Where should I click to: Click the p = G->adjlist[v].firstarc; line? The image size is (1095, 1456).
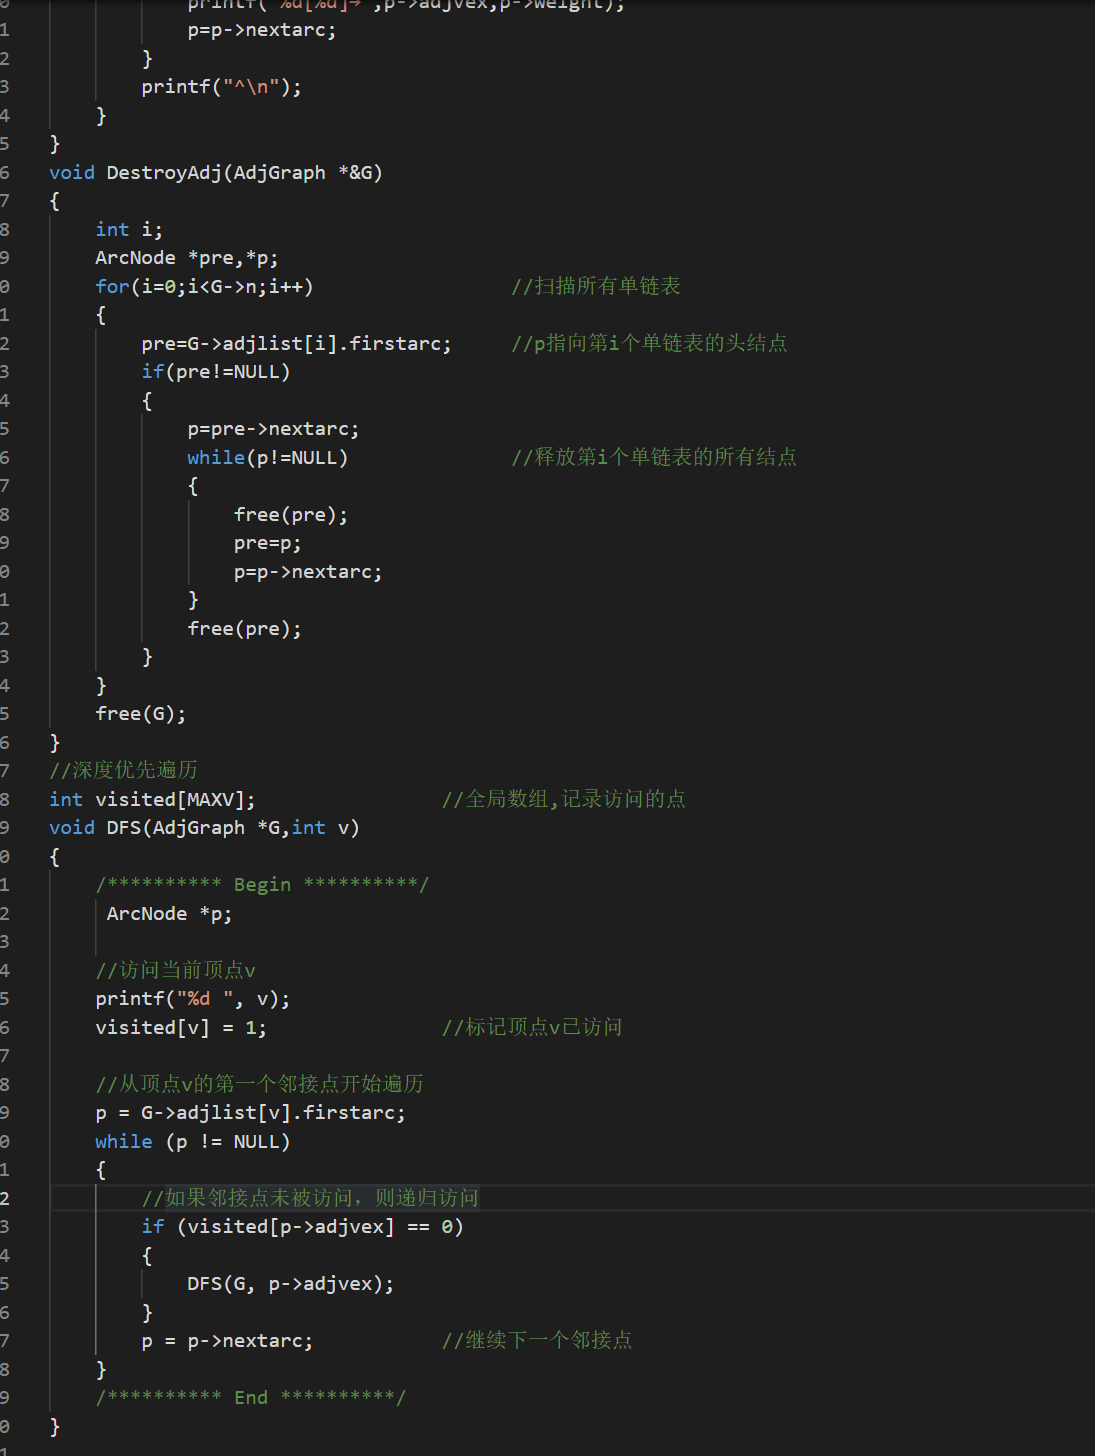click(x=250, y=1113)
